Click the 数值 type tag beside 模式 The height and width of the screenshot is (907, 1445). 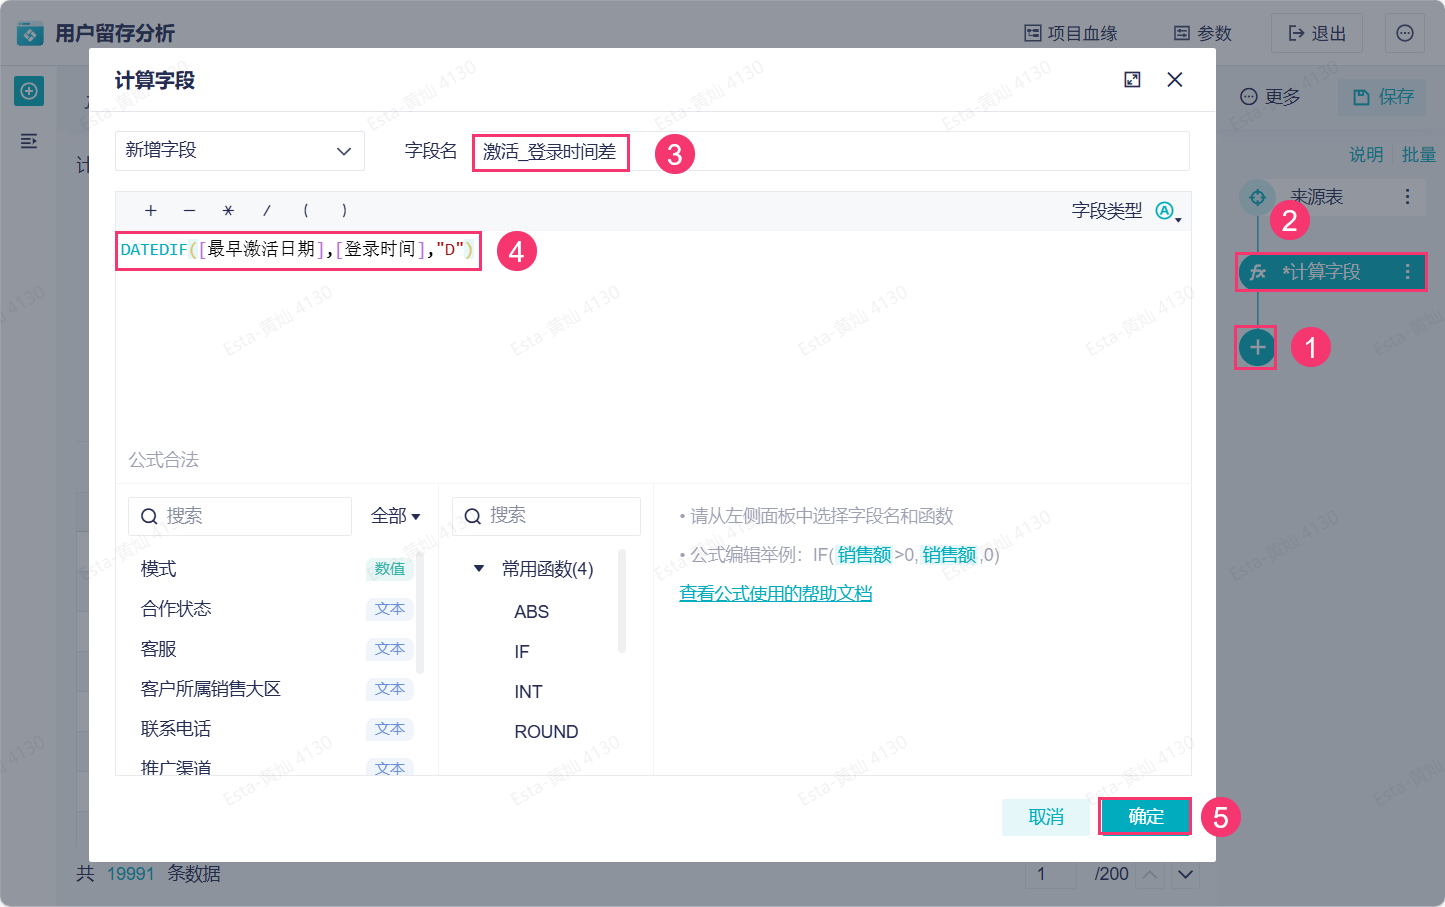[390, 569]
